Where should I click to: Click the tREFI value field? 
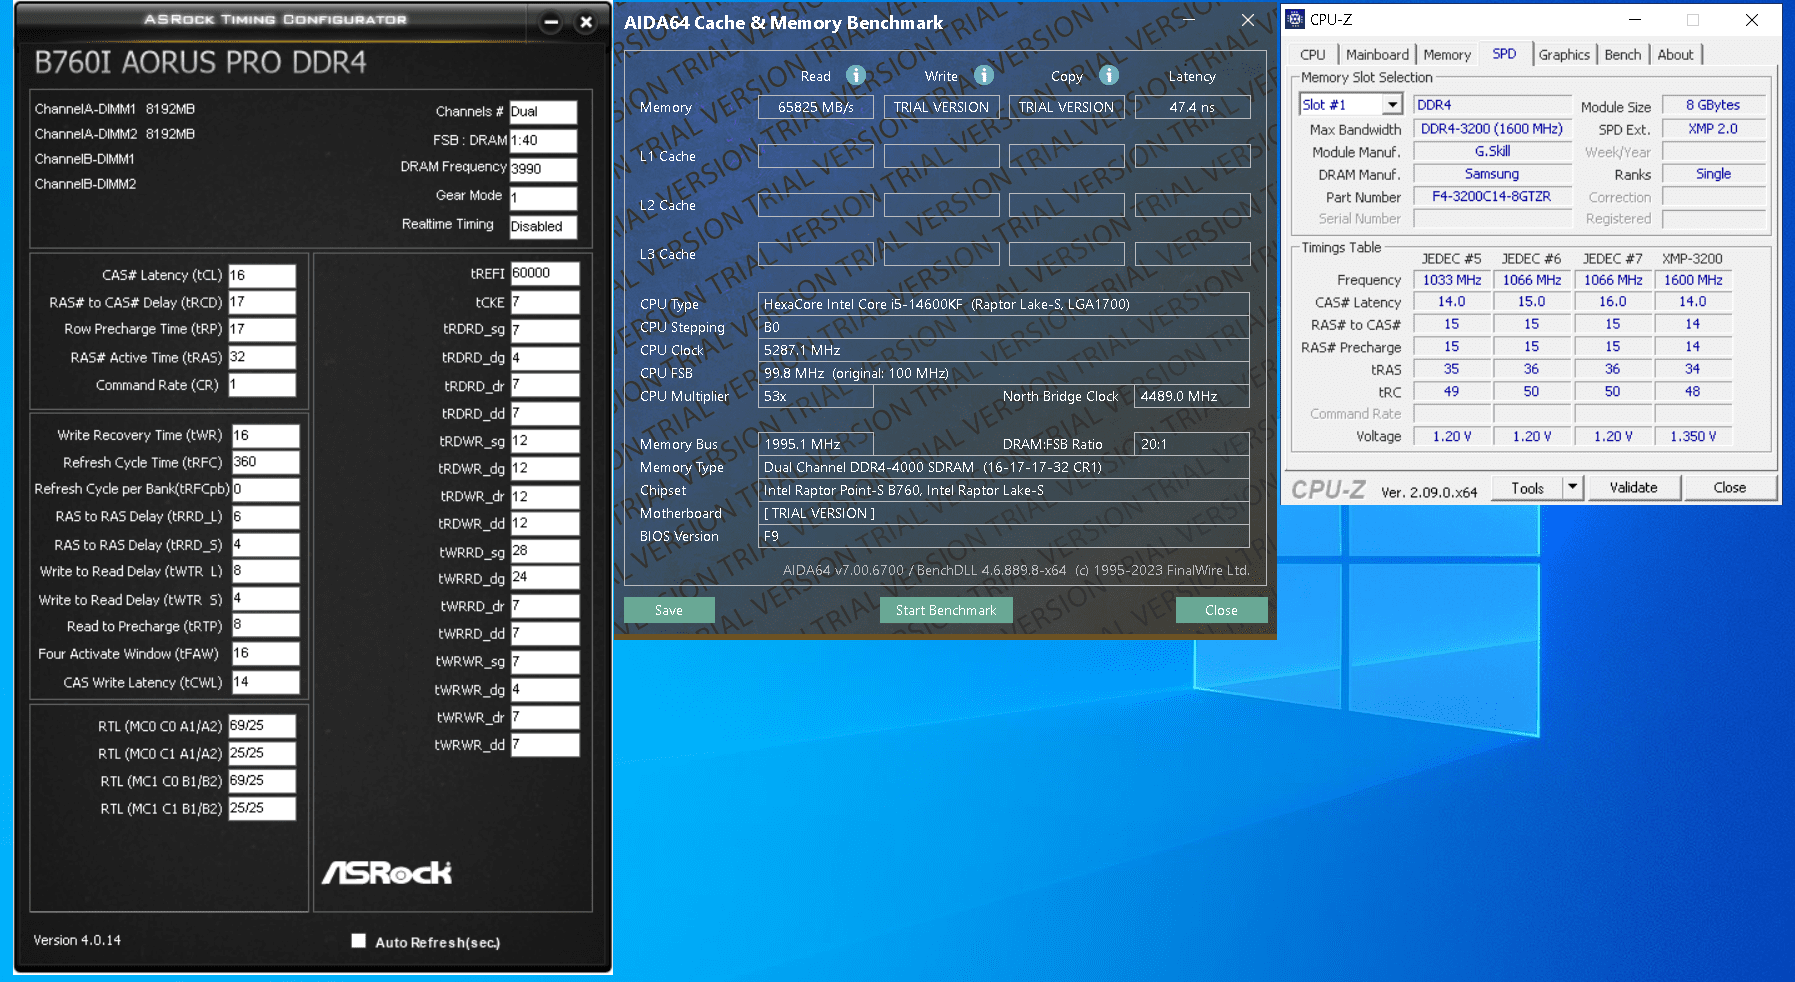[x=545, y=273]
